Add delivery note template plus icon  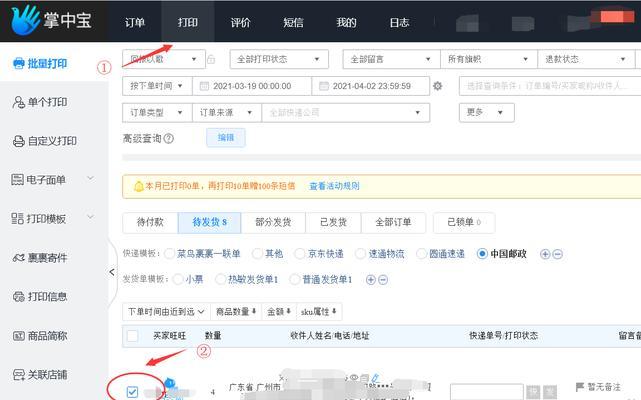coord(371,280)
